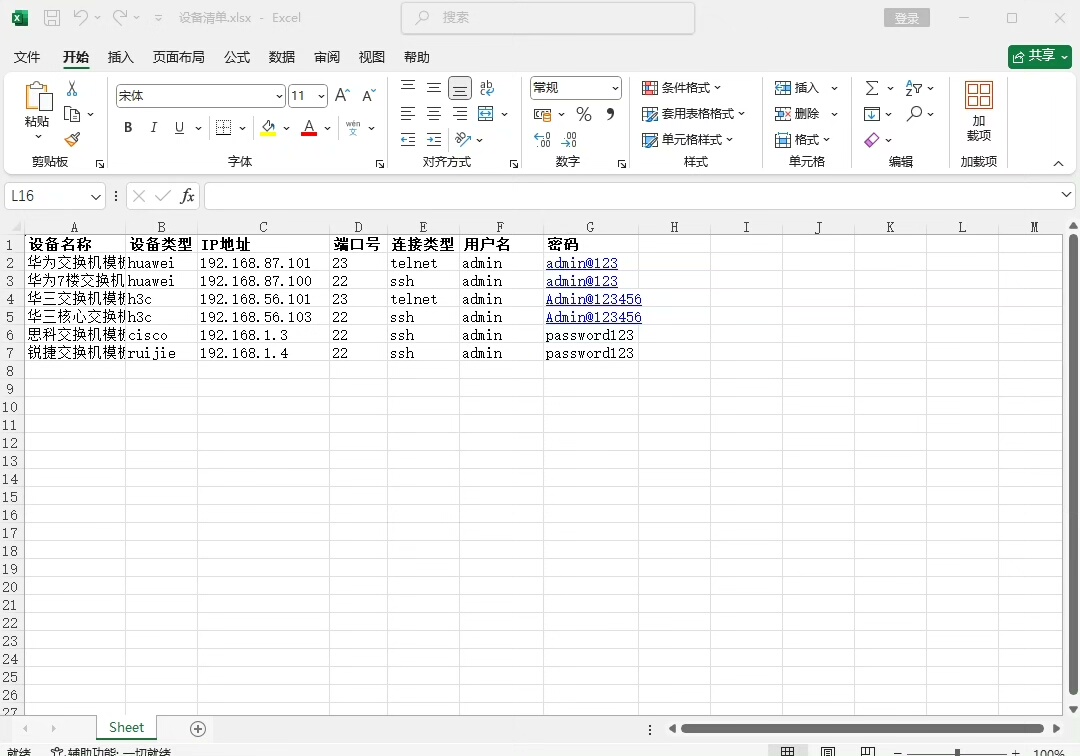1080x756 pixels.
Task: Open the 公式 ribbon tab
Action: tap(237, 57)
